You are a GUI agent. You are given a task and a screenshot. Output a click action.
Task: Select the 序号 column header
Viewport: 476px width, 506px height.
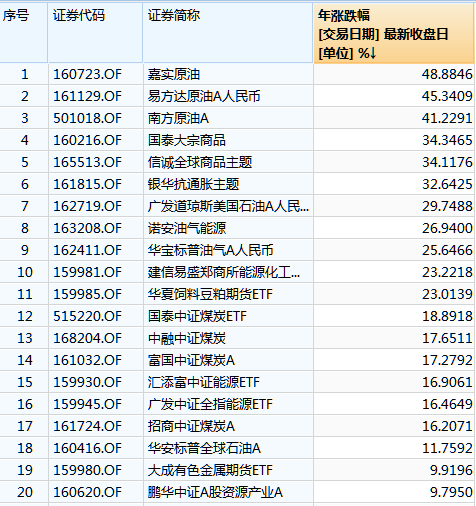pos(23,33)
